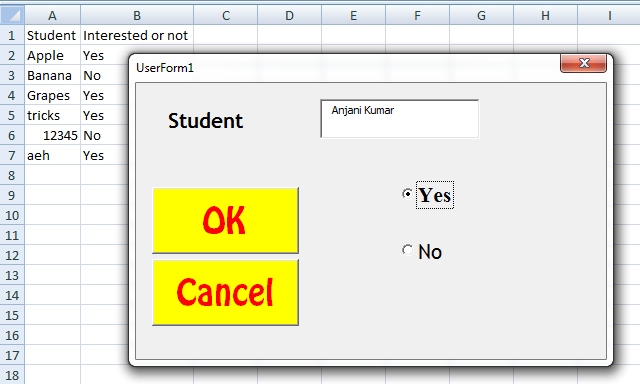
Task: Click the Interested or not header cell
Action: pyautogui.click(x=137, y=36)
